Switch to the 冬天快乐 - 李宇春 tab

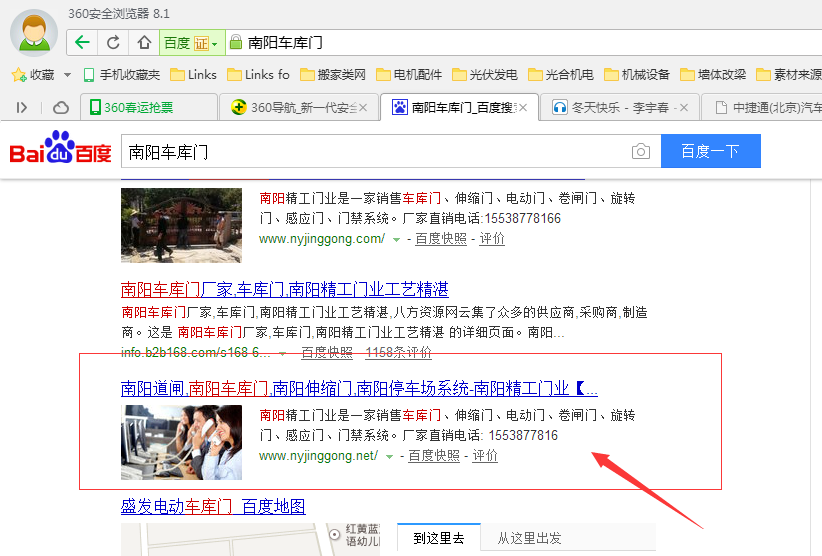tap(617, 107)
